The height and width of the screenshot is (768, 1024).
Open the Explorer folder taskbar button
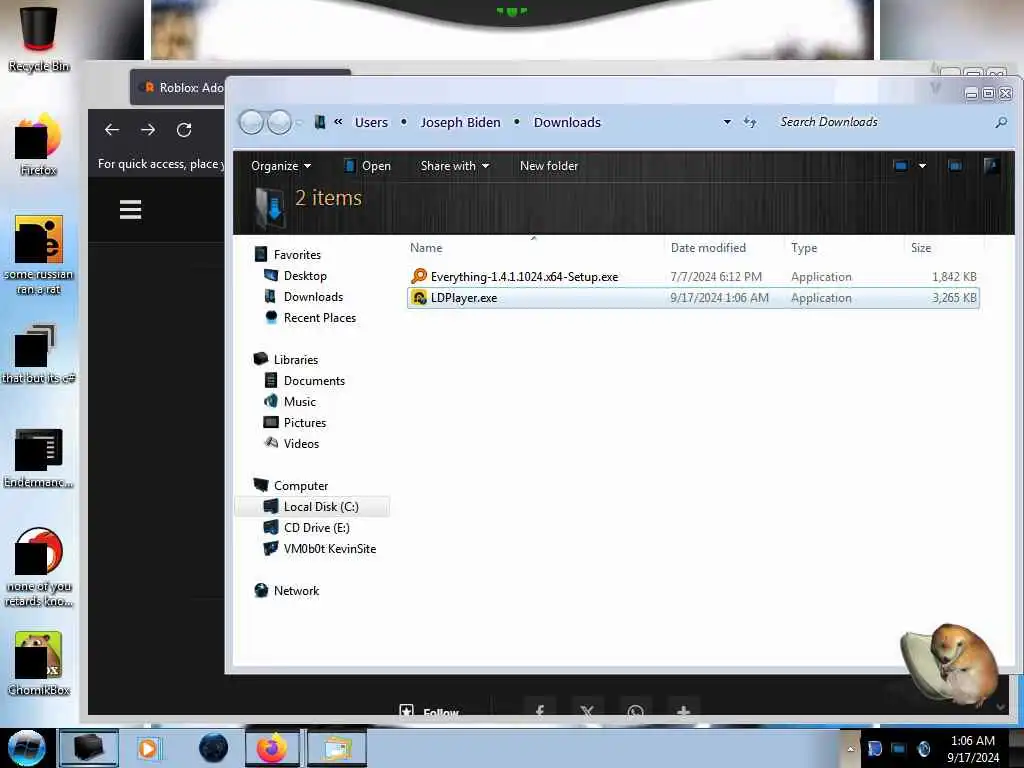coord(337,748)
